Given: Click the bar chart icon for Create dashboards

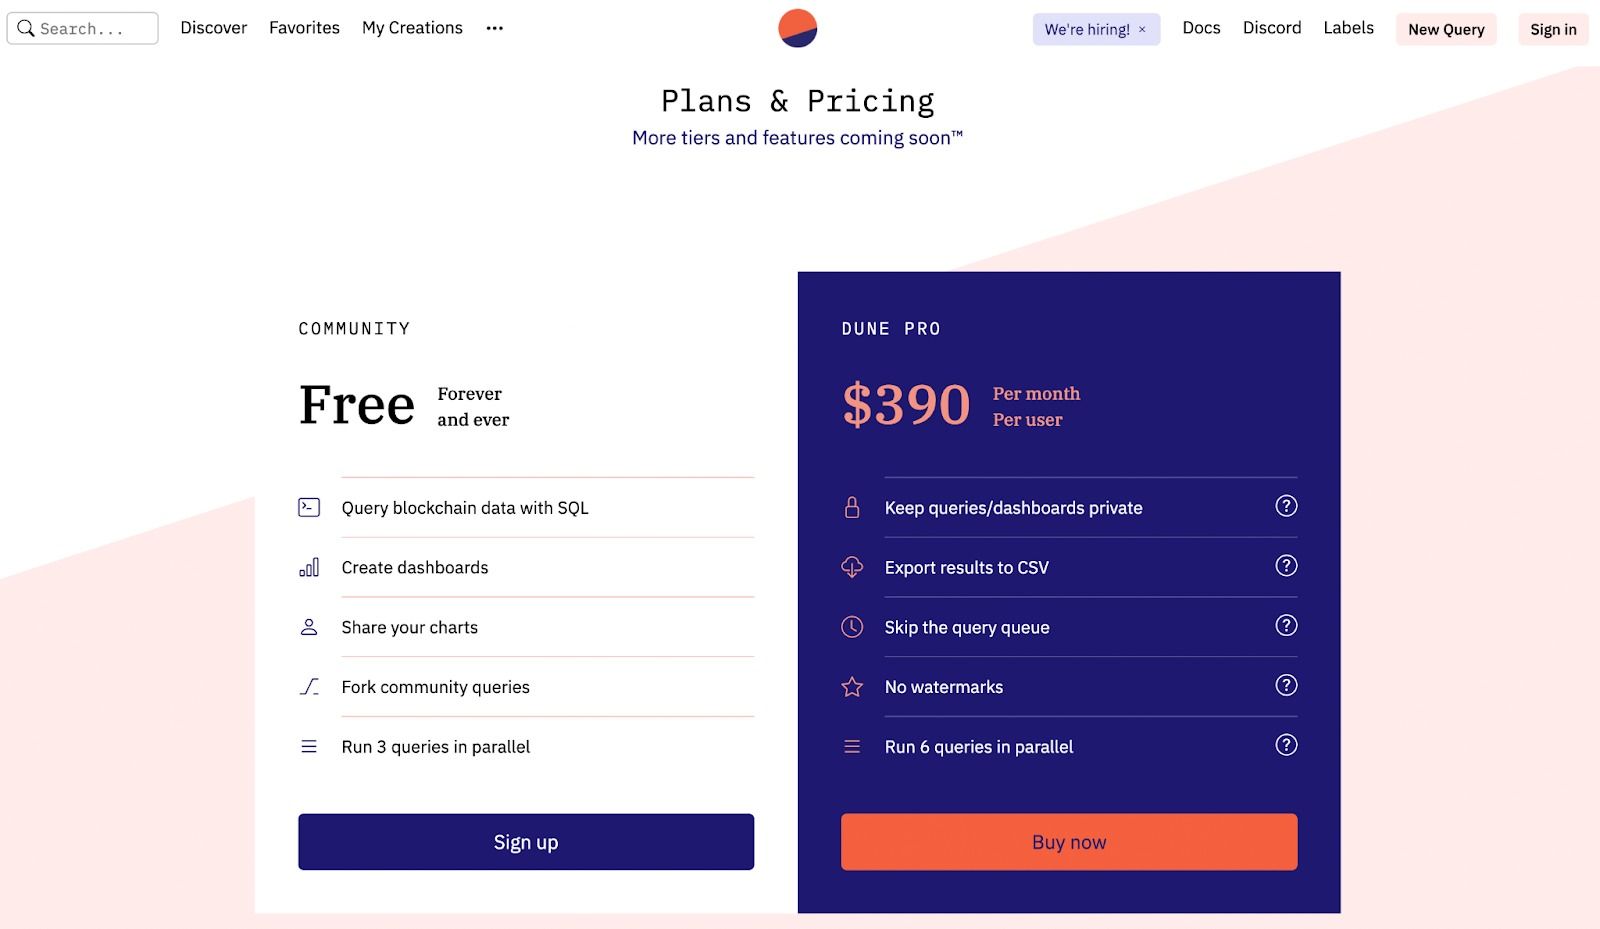Looking at the screenshot, I should coord(309,567).
